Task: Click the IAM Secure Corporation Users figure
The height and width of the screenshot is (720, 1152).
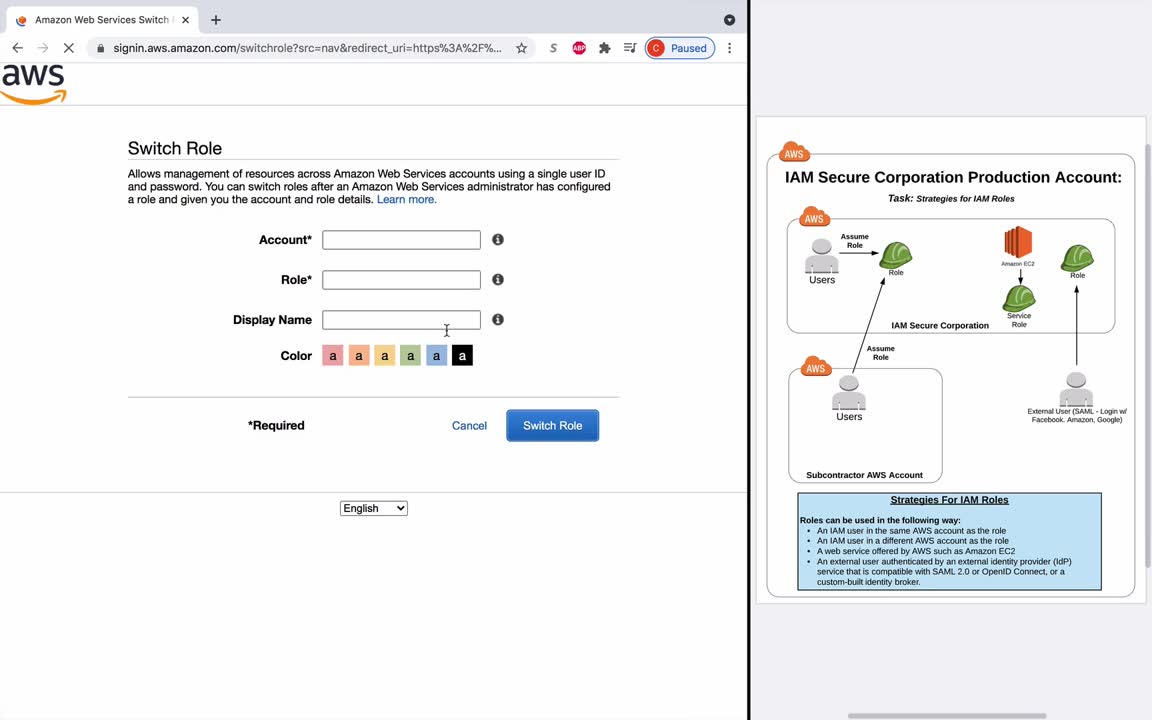Action: point(821,256)
